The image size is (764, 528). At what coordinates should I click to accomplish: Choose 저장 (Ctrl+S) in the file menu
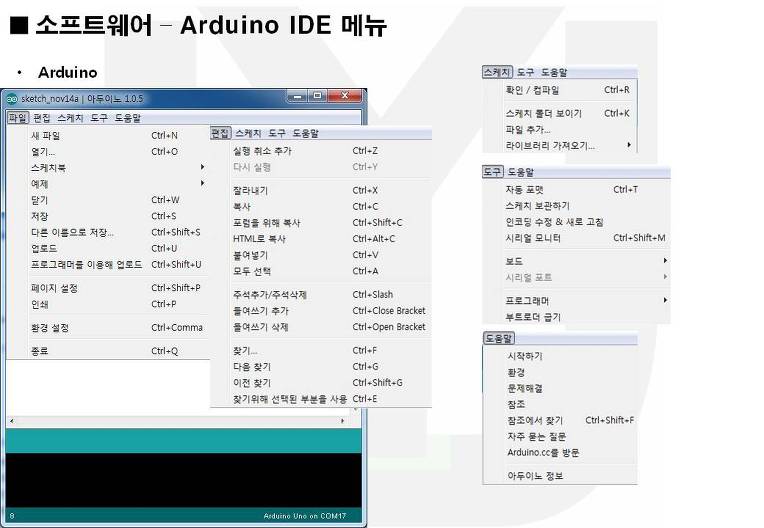(x=108, y=216)
